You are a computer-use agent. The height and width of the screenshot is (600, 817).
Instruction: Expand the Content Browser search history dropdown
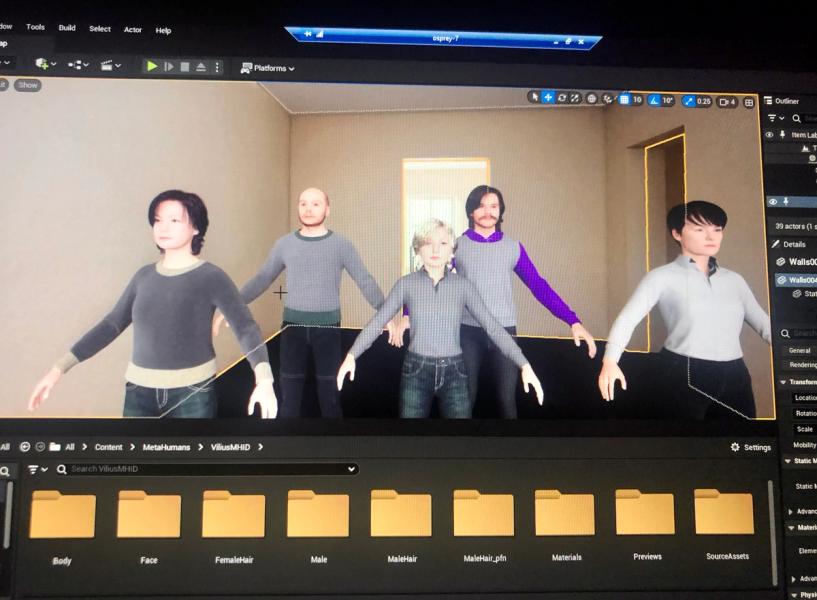pyautogui.click(x=351, y=469)
